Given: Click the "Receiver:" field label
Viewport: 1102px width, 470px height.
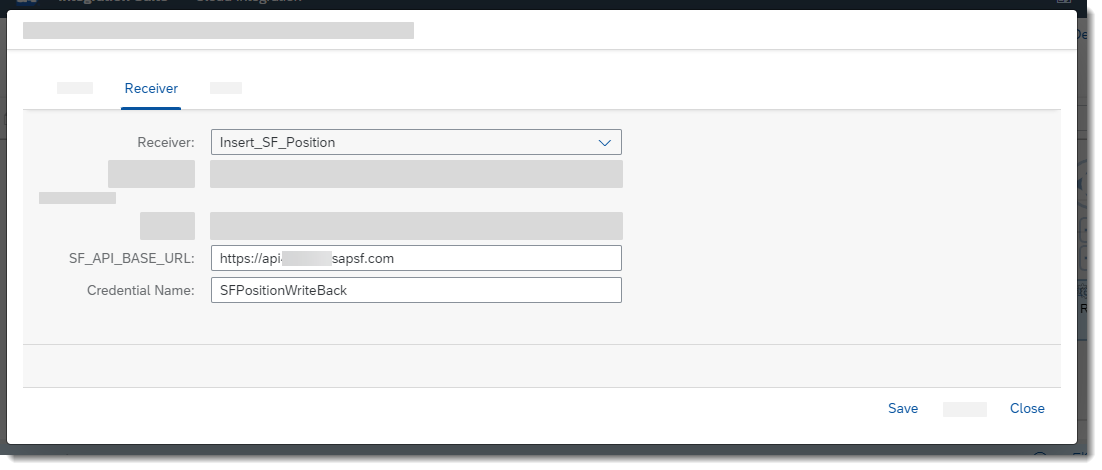Looking at the screenshot, I should coord(166,143).
